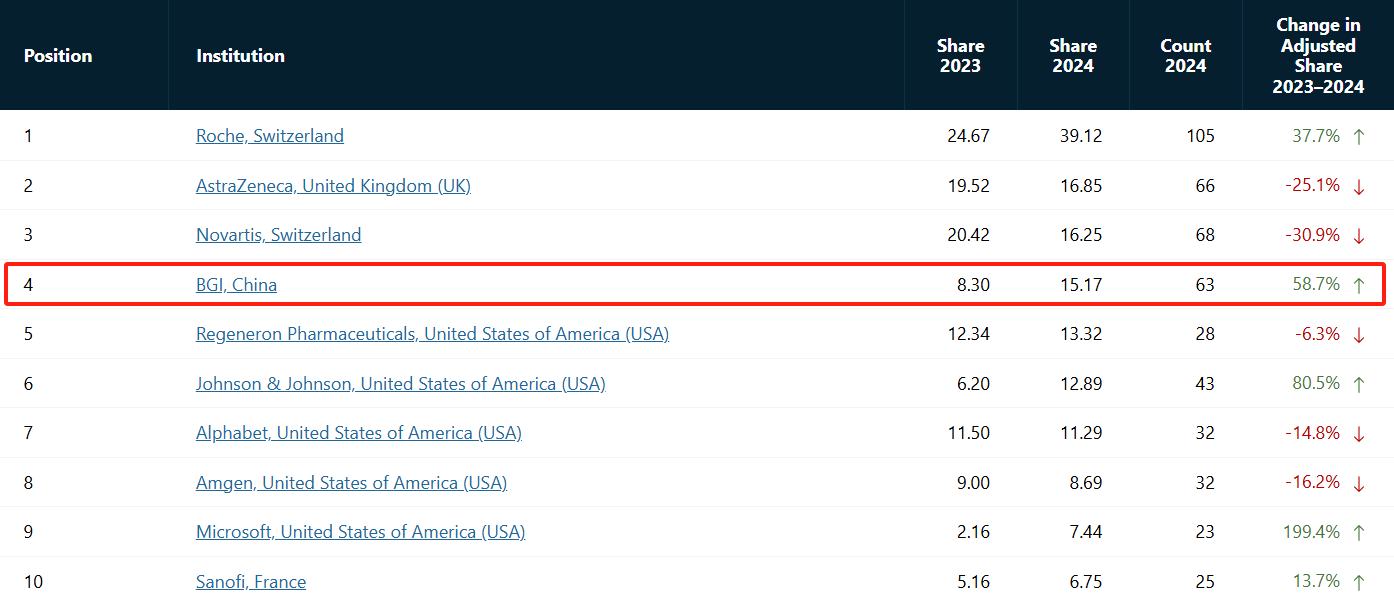Click the Count 2024 column header
The width and height of the screenshot is (1394, 605).
pos(1186,56)
